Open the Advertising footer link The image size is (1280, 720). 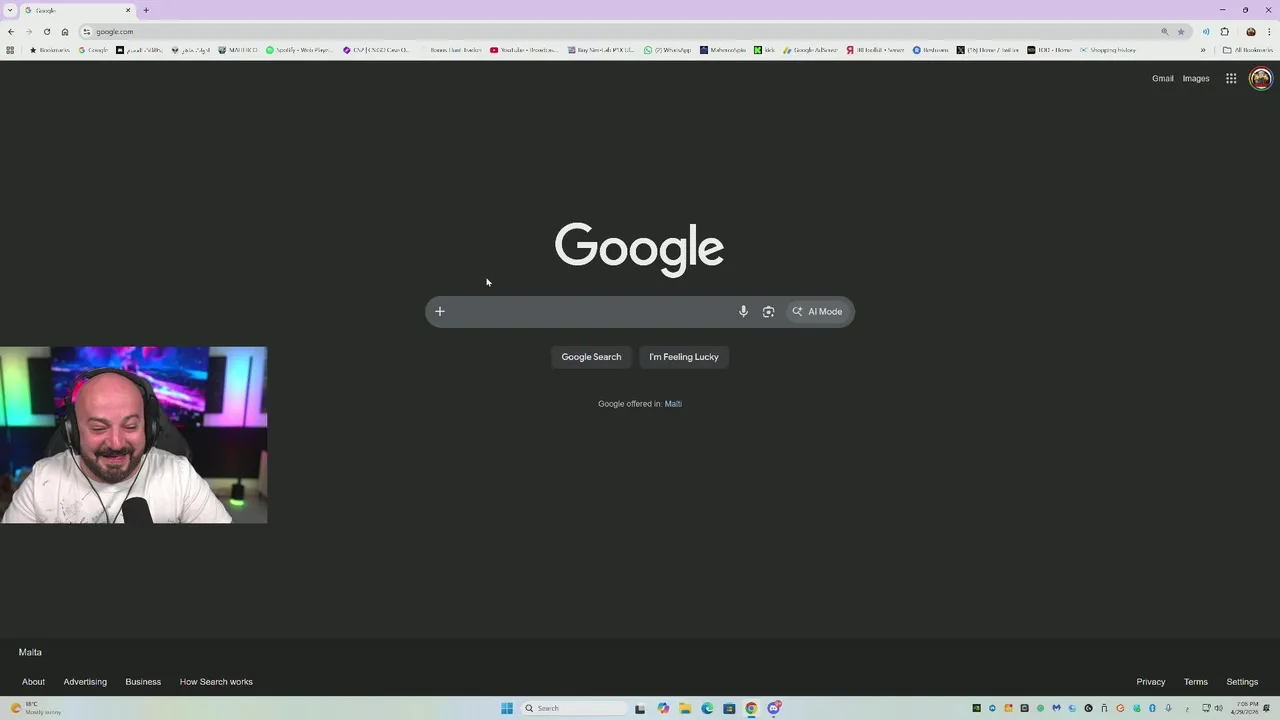point(85,682)
